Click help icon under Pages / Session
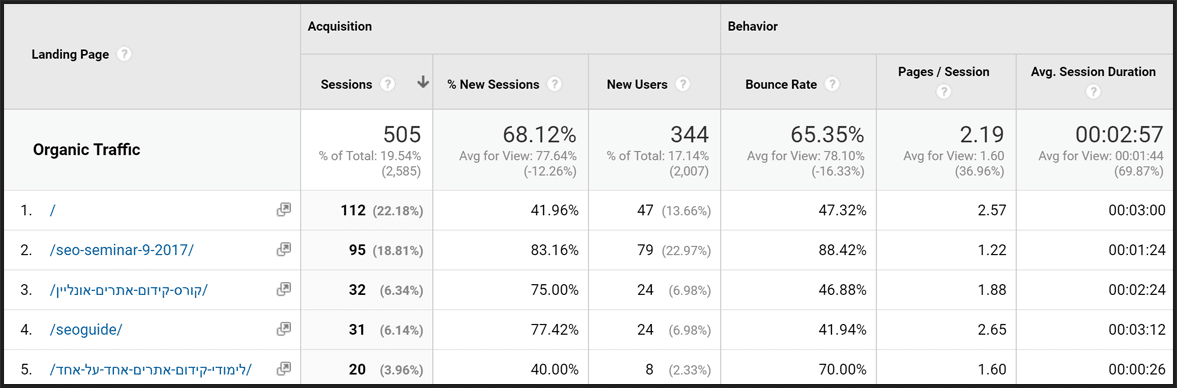Screen dimensions: 1177x388 click(x=944, y=92)
